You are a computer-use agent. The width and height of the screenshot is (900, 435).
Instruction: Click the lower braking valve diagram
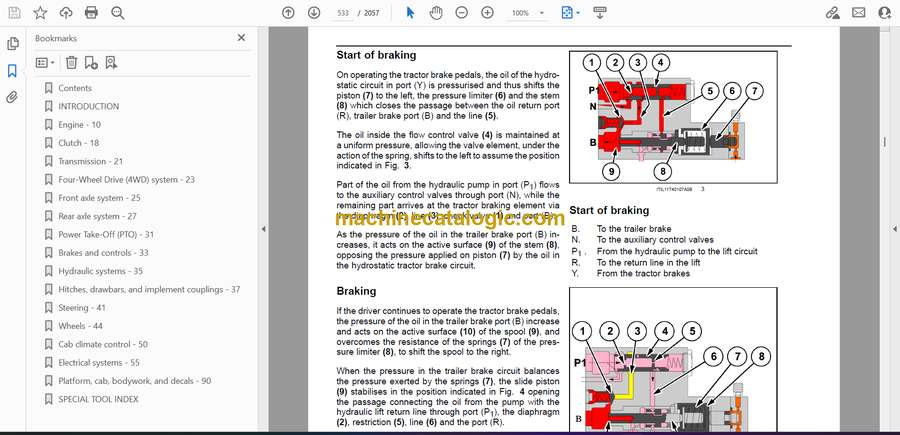pyautogui.click(x=673, y=360)
